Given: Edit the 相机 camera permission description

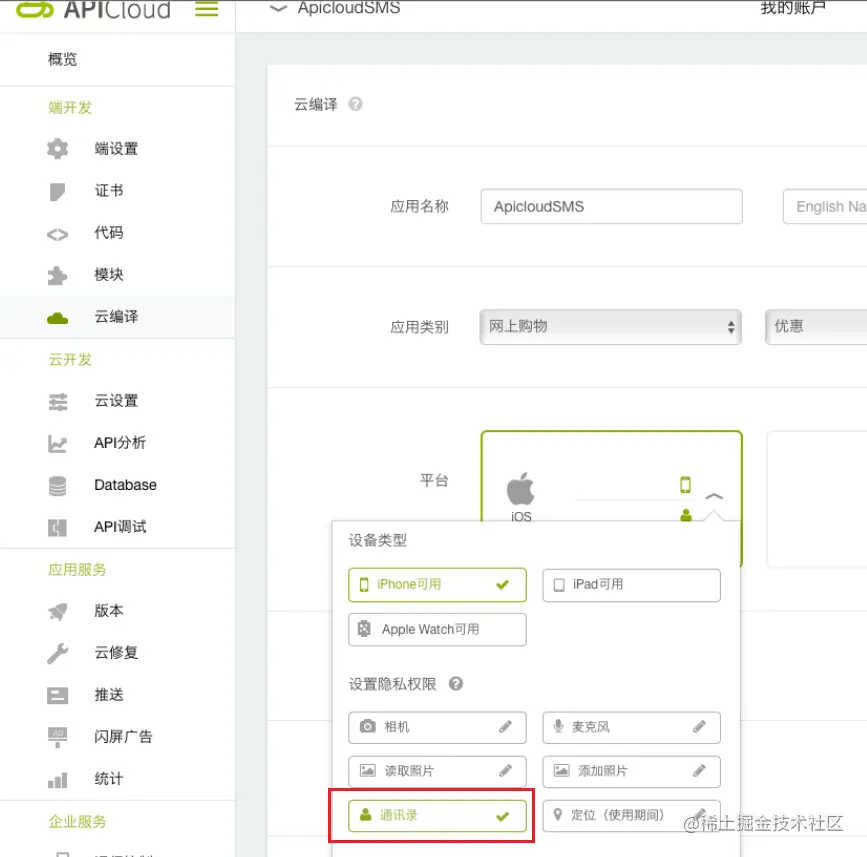Looking at the screenshot, I should [x=511, y=727].
